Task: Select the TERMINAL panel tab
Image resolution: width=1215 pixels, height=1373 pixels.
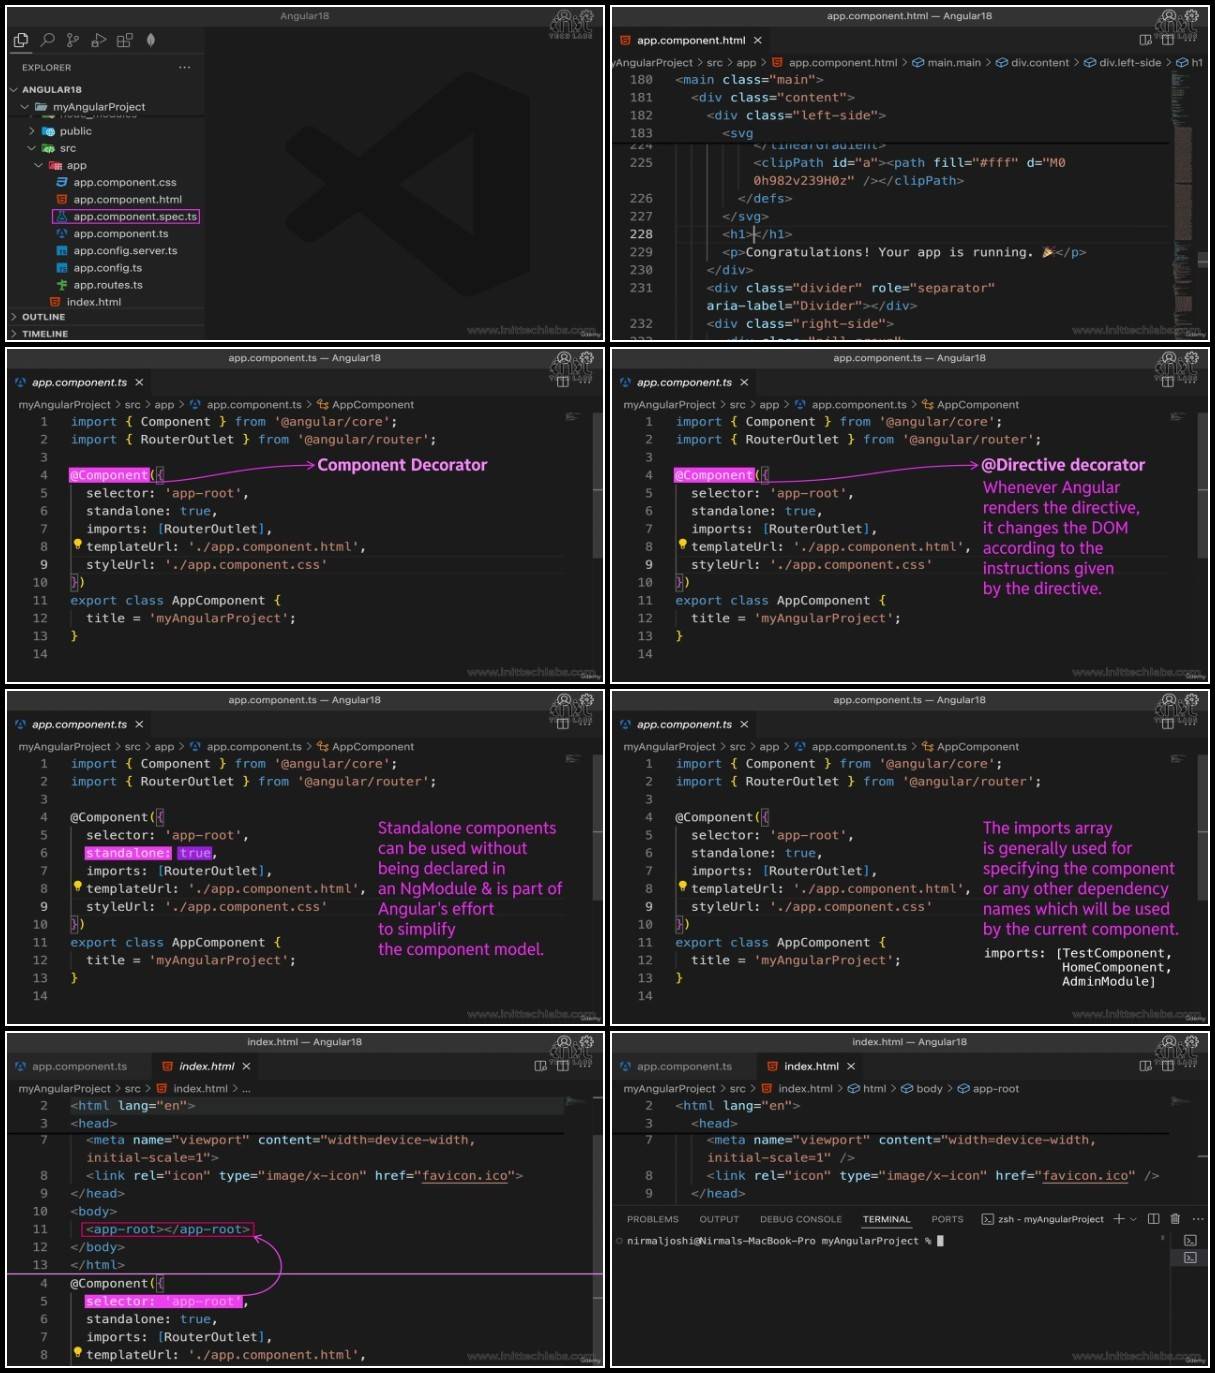Action: point(886,1219)
